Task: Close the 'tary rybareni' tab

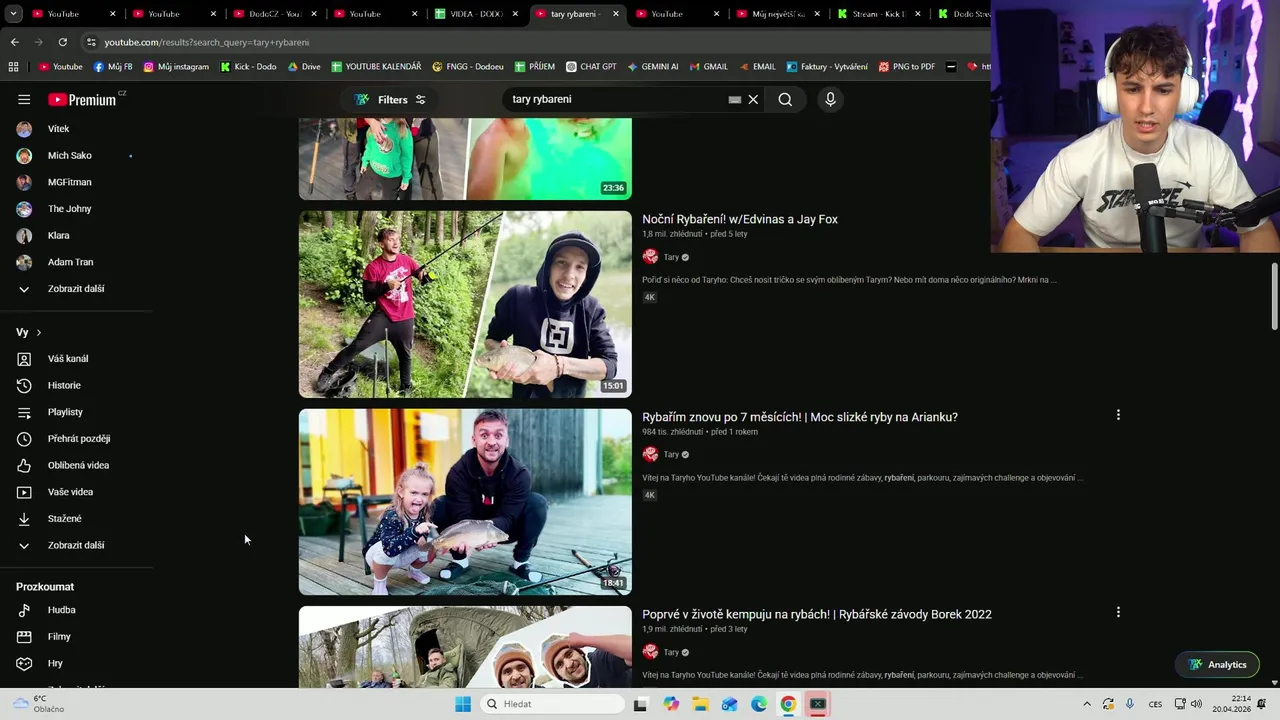Action: click(615, 14)
